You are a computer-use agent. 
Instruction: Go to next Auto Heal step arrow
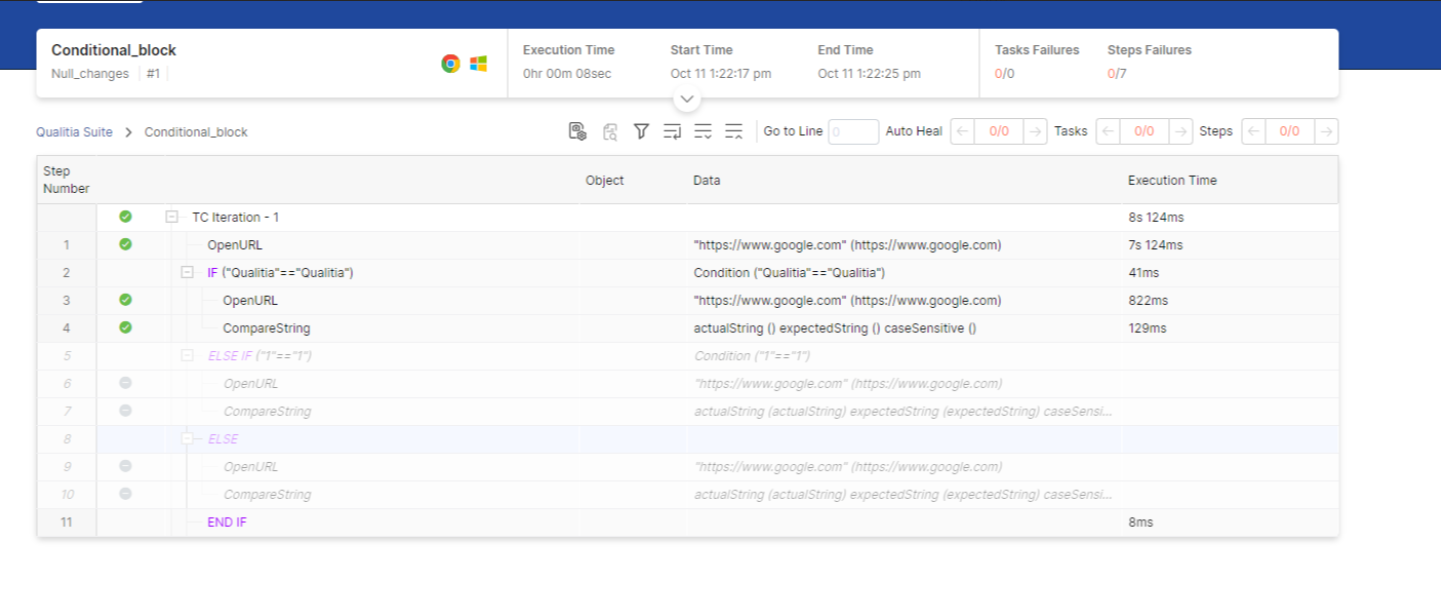(x=1036, y=132)
